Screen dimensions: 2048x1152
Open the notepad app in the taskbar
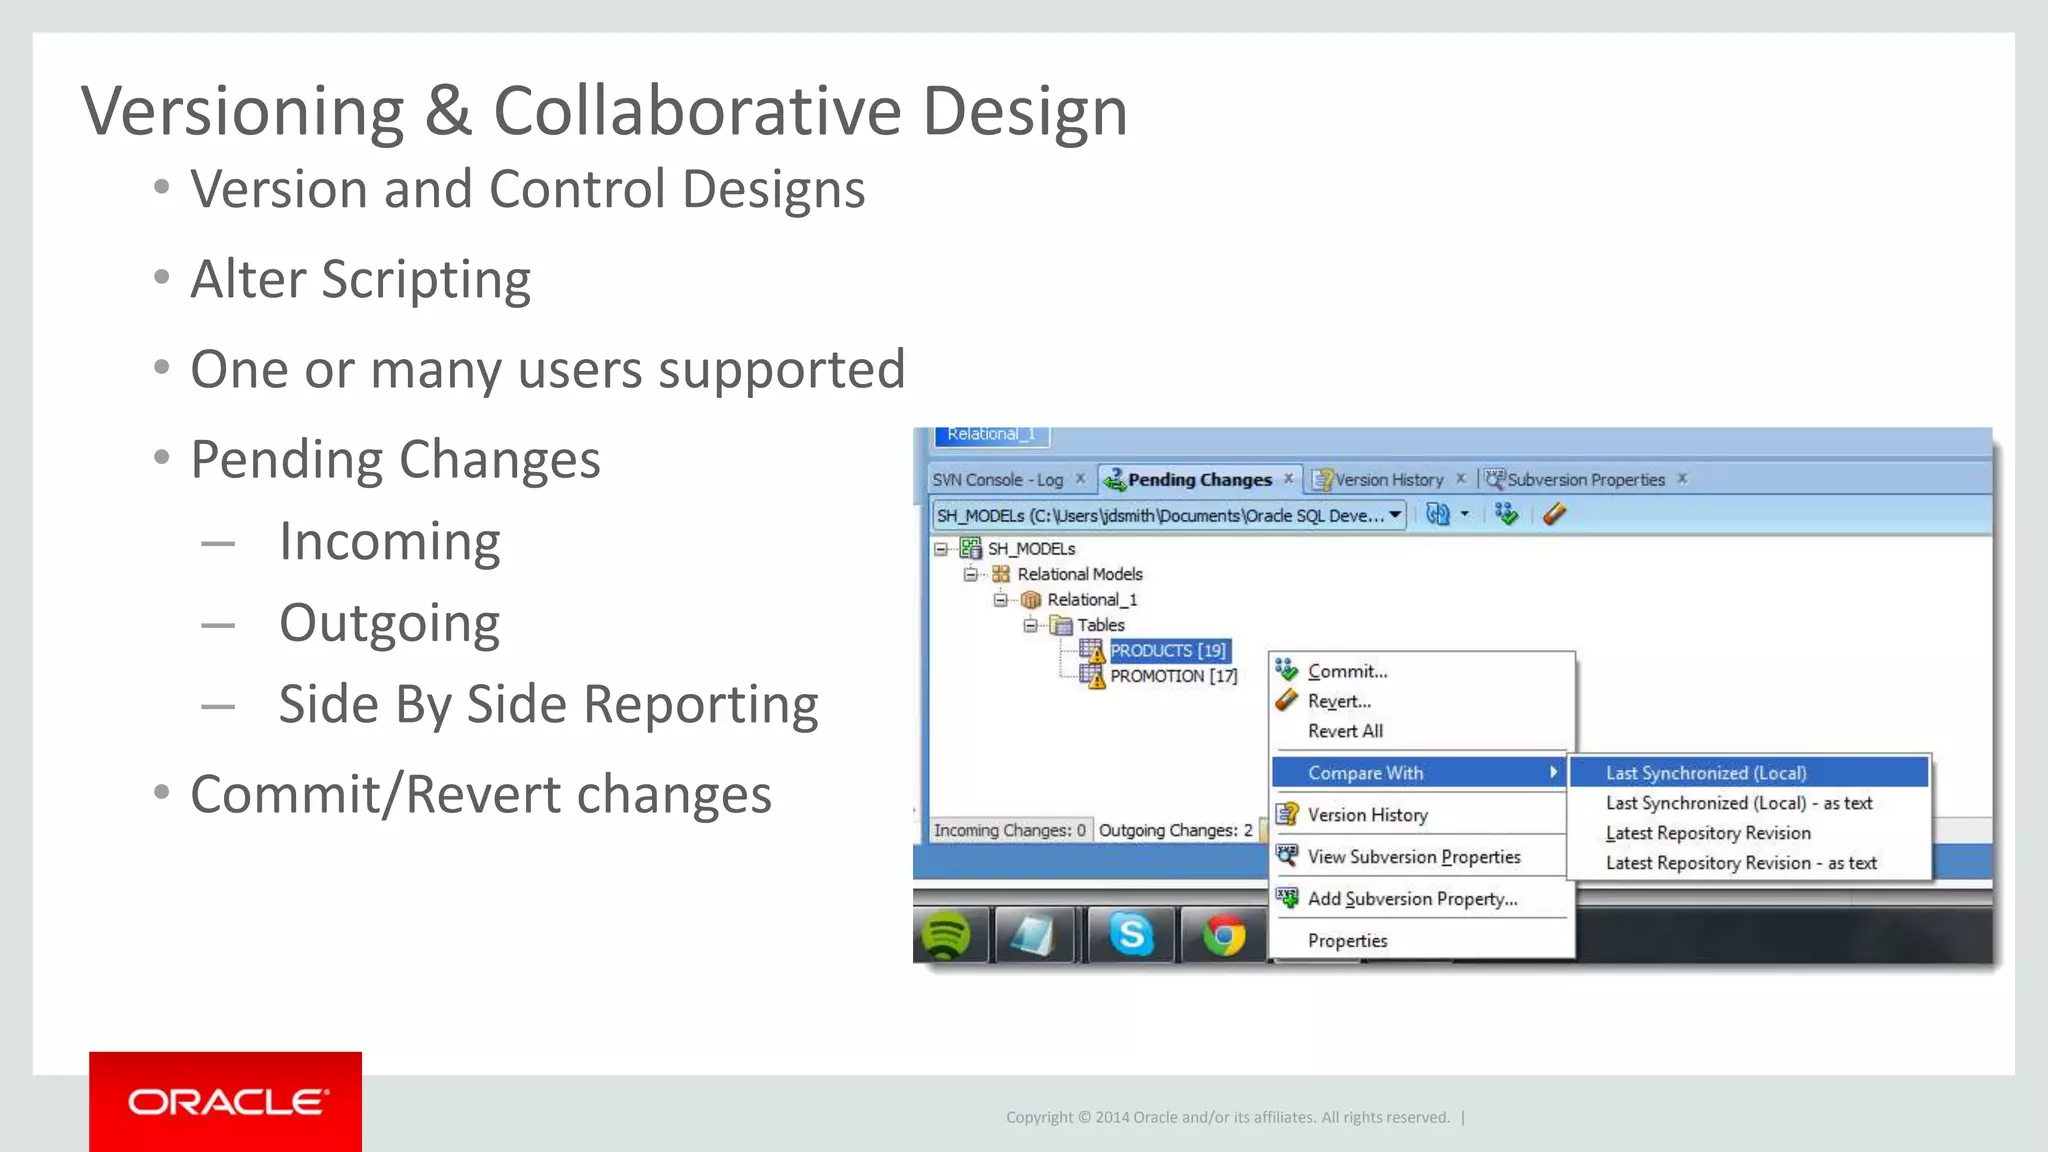tap(1033, 936)
